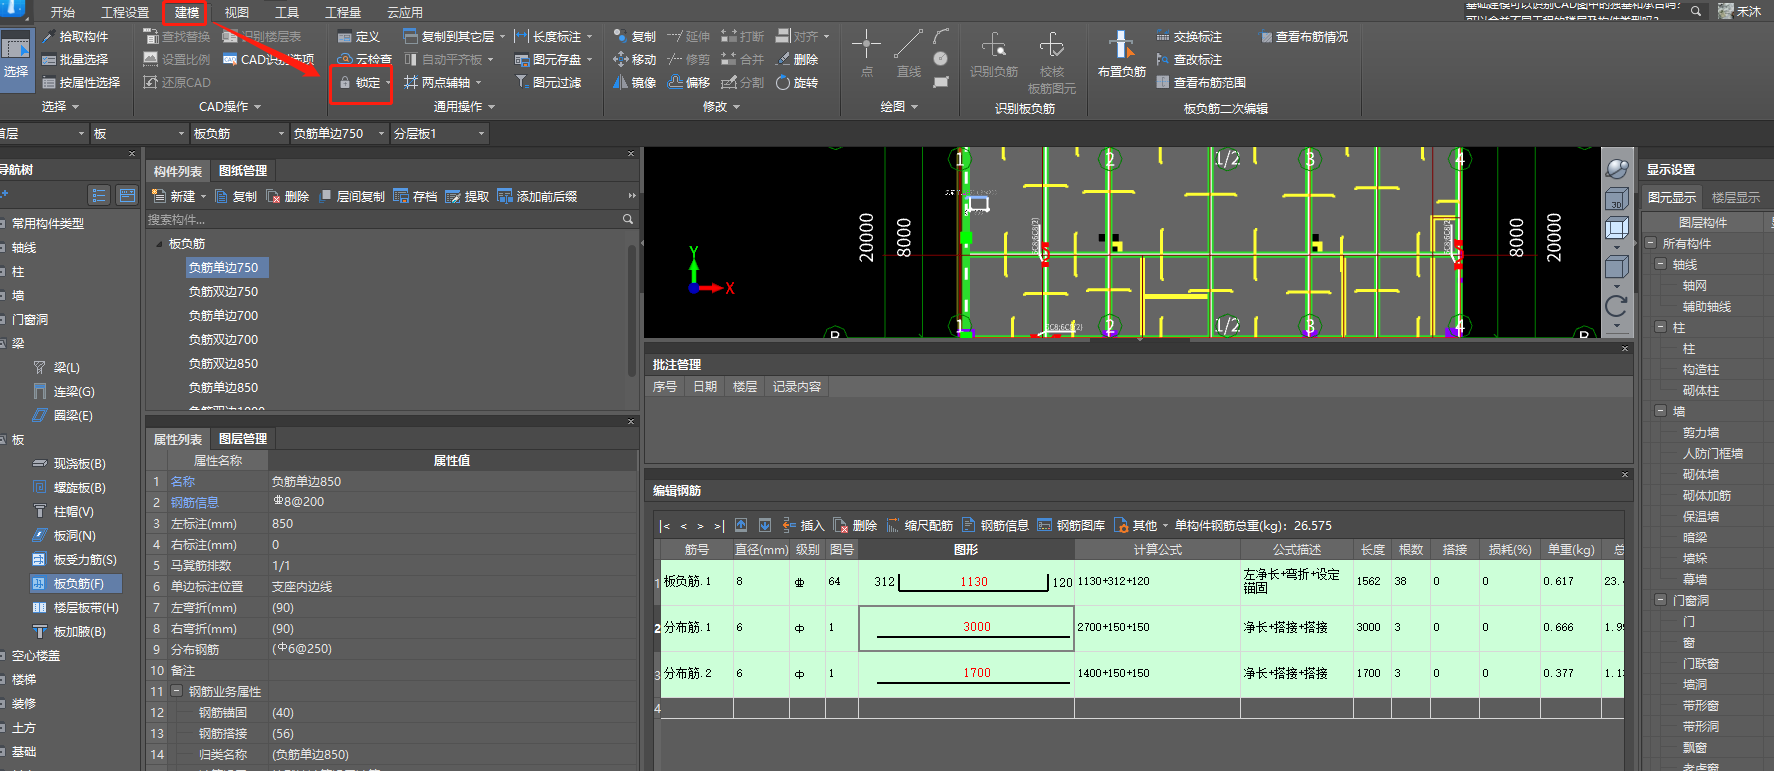Click 板受力筋(S) in navigation tree
The height and width of the screenshot is (771, 1774).
click(84, 560)
